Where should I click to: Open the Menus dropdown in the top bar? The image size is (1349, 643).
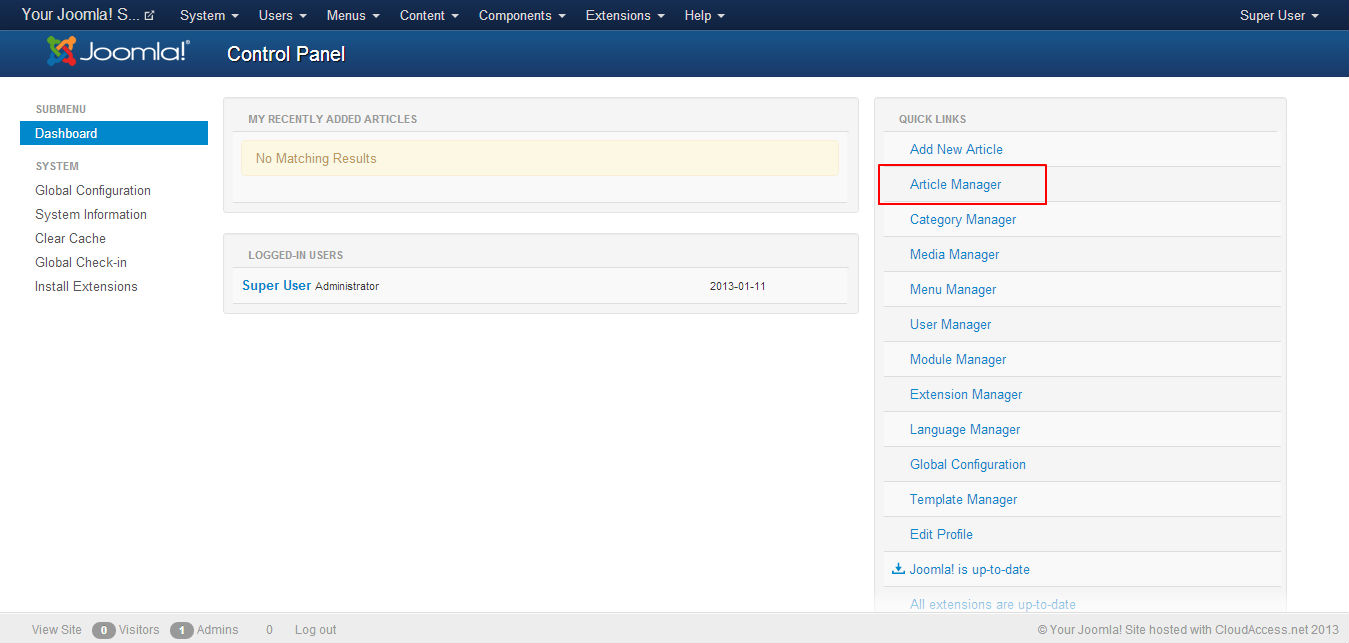[353, 16]
